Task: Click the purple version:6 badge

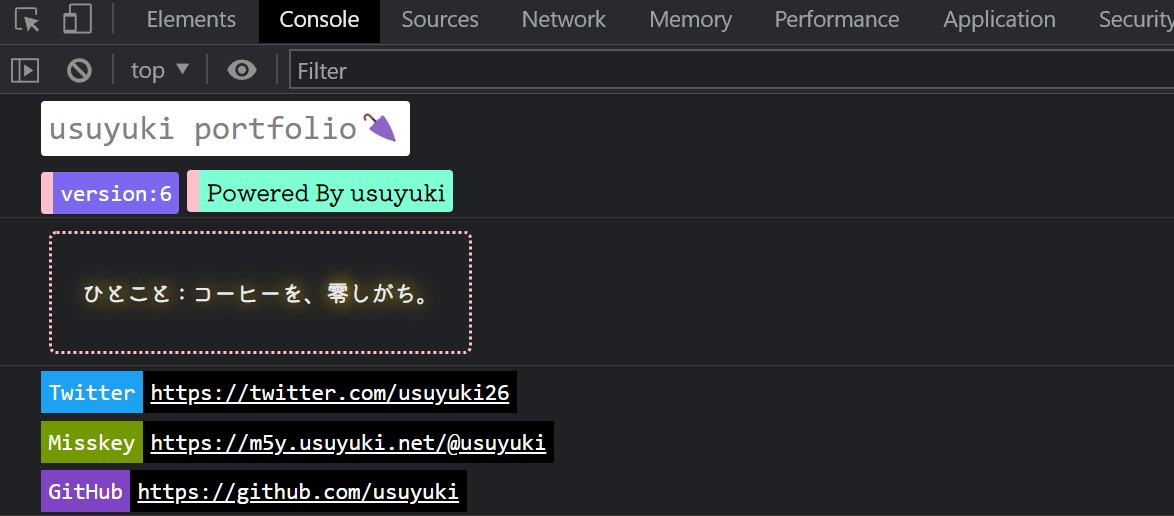Action: point(115,193)
